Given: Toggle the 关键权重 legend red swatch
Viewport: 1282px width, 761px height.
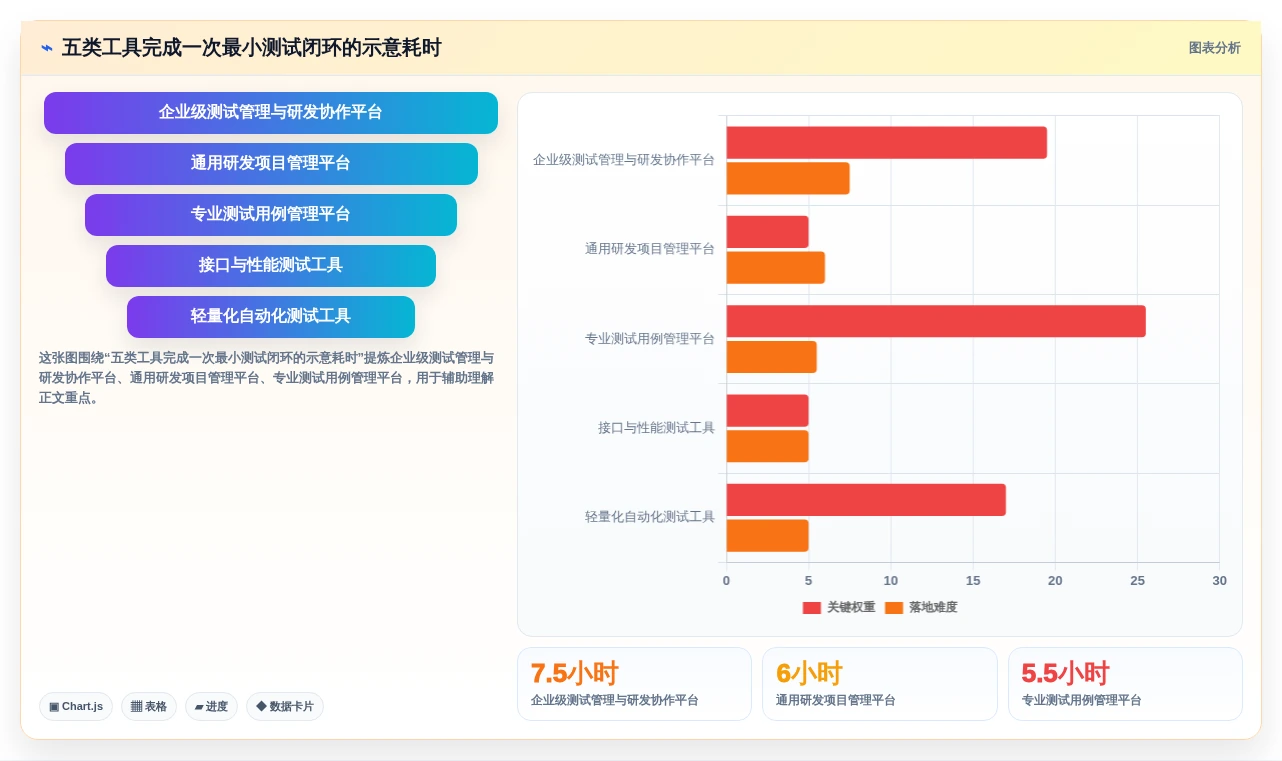Looking at the screenshot, I should (812, 608).
